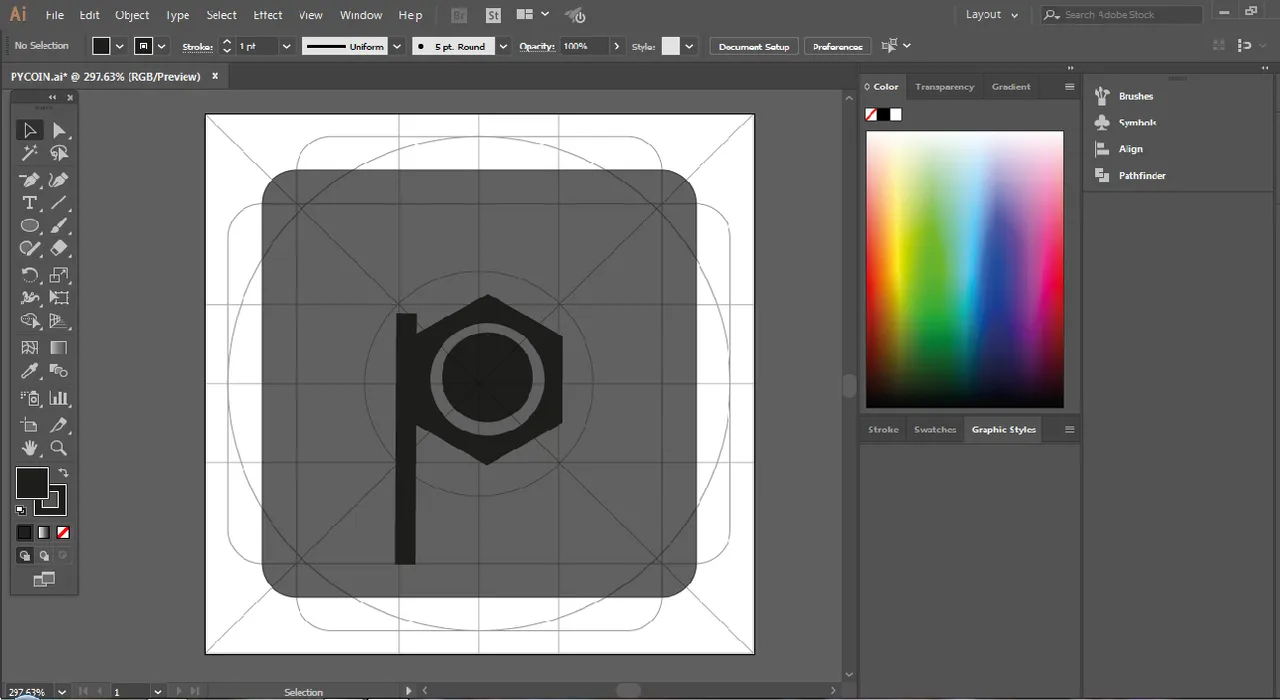Open the Layout workspace switcher
Viewport: 1280px width, 700px height.
(x=992, y=15)
